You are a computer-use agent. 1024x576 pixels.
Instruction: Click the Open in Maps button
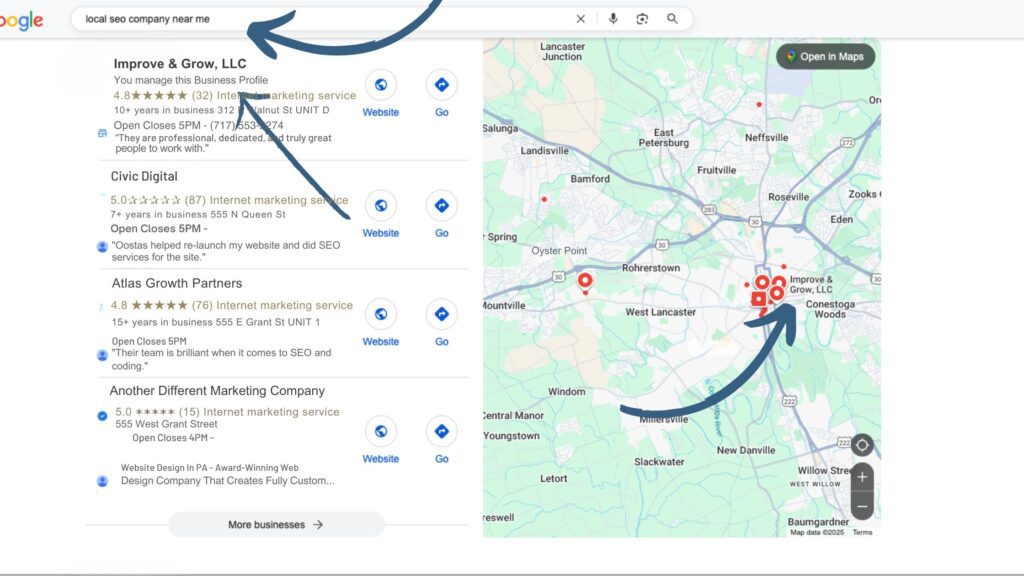pyautogui.click(x=825, y=57)
